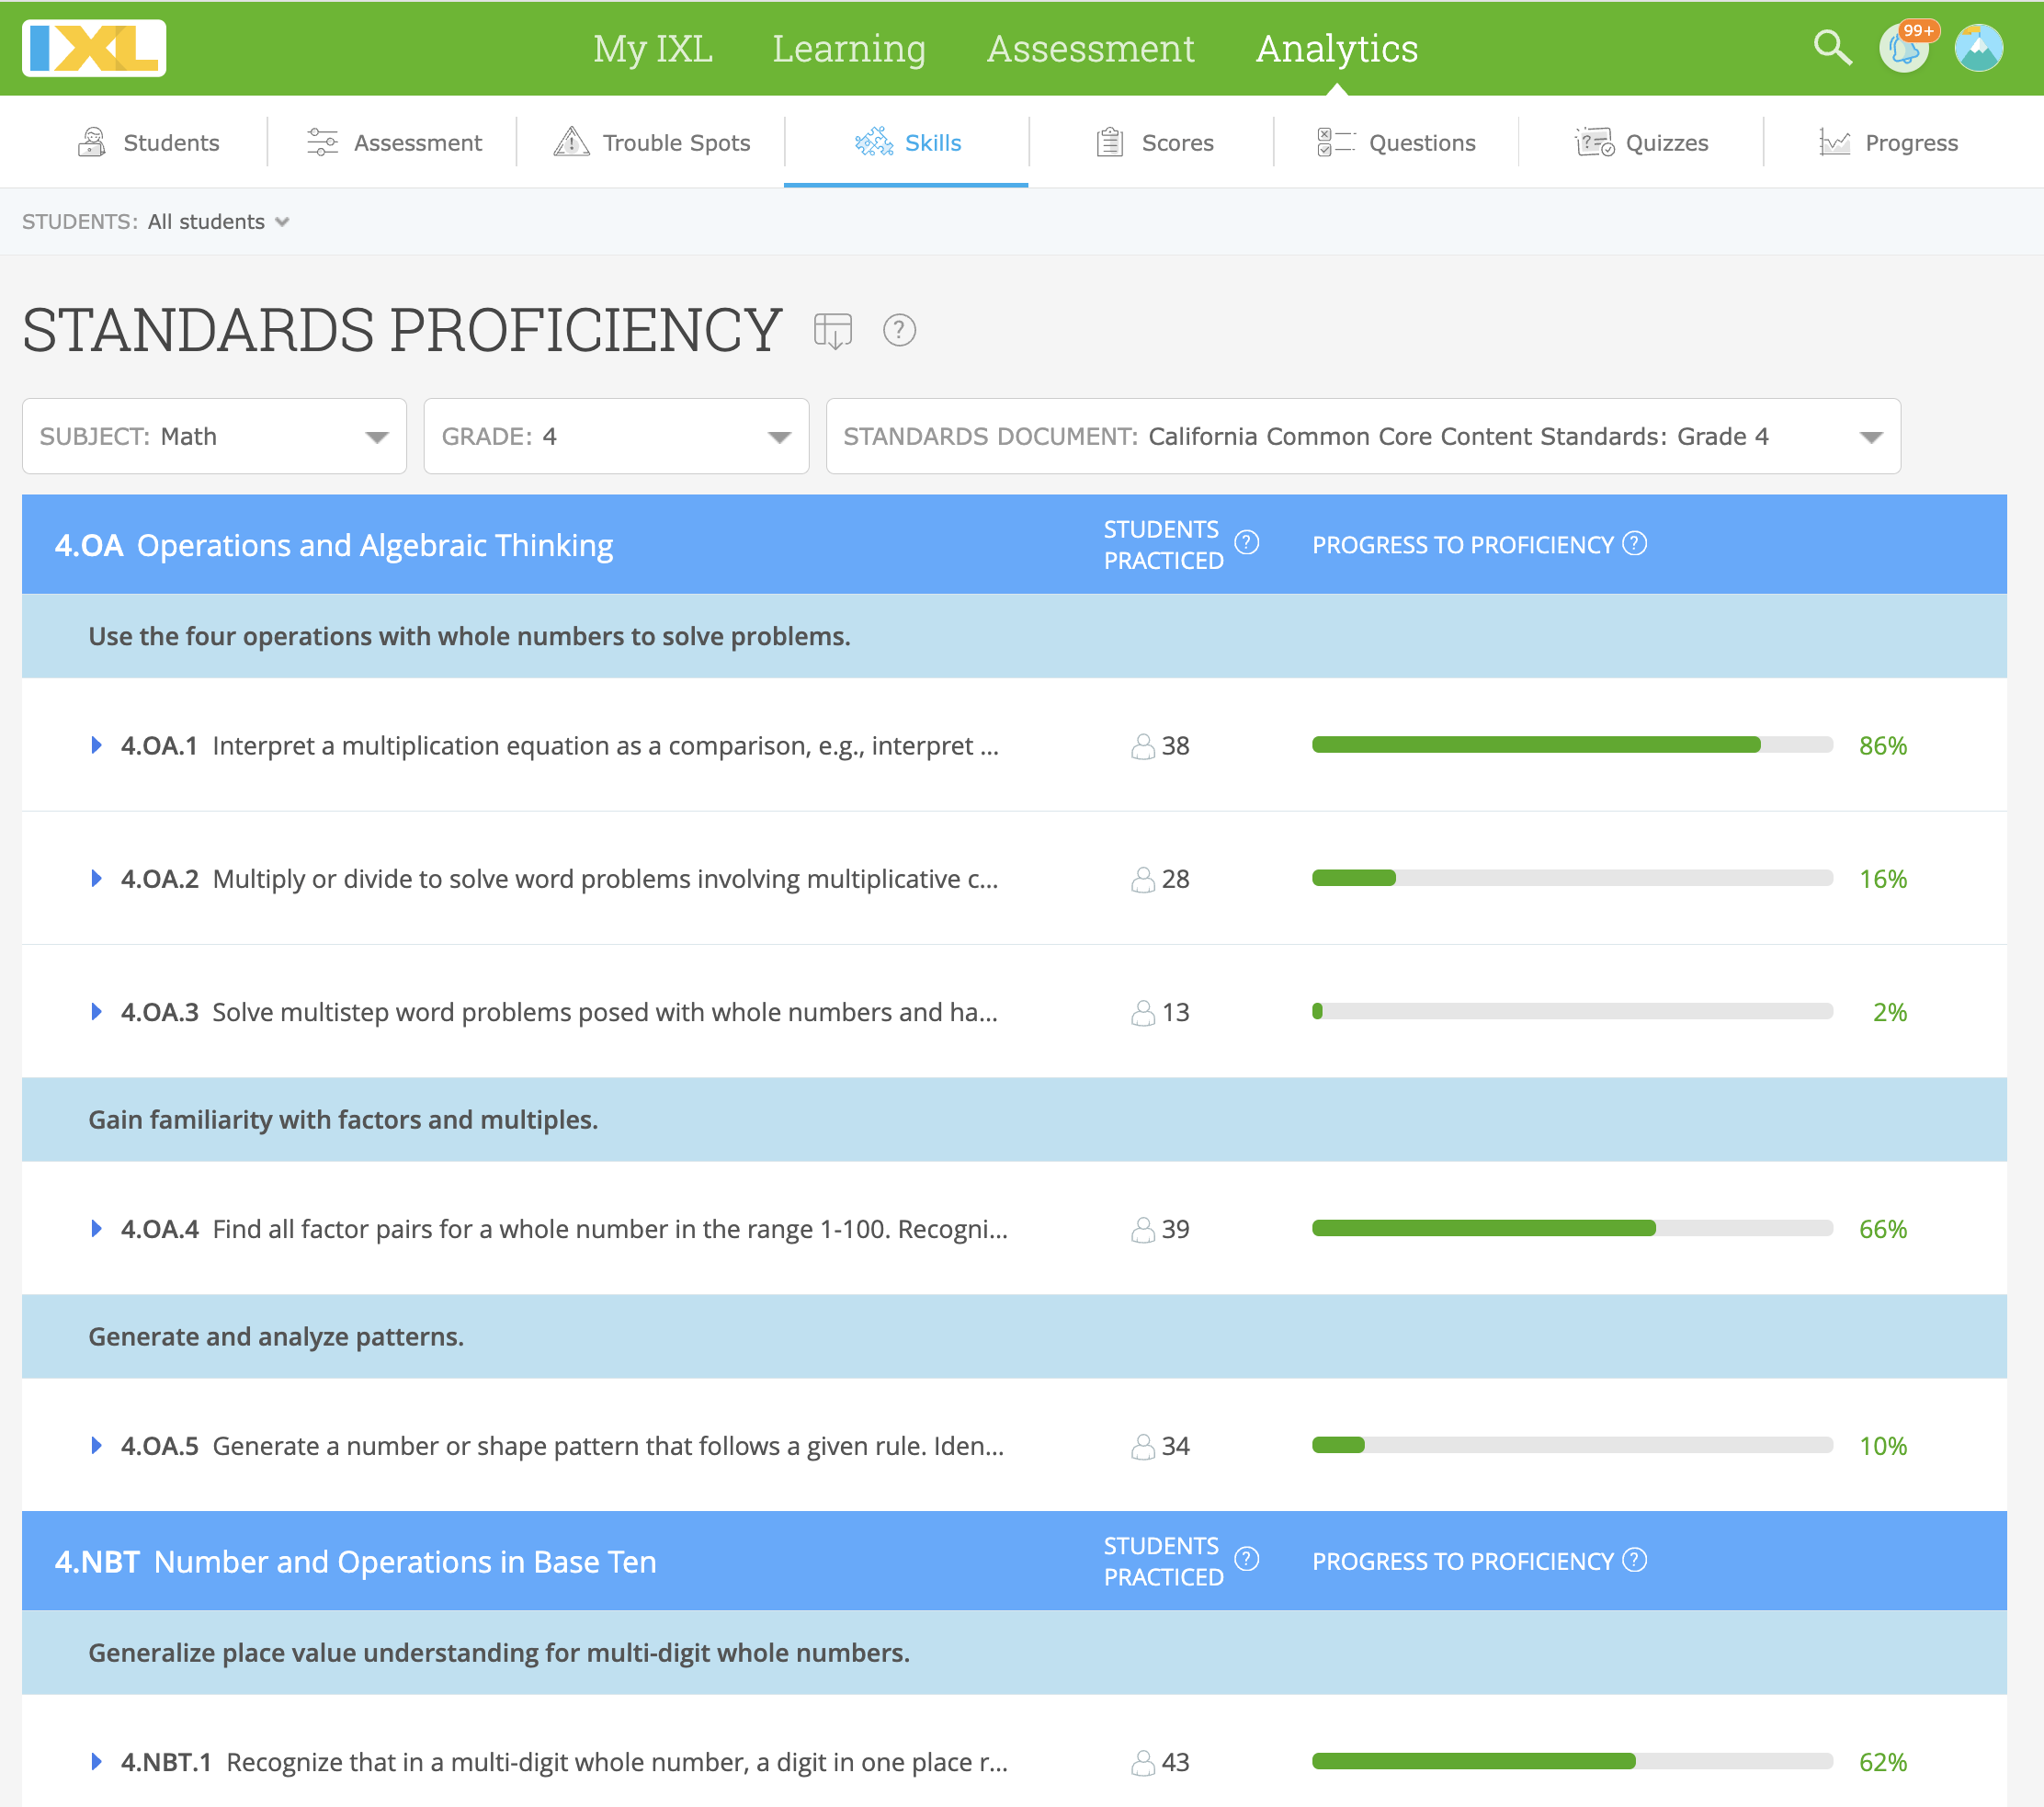Switch to the Analytics menu

point(1337,48)
